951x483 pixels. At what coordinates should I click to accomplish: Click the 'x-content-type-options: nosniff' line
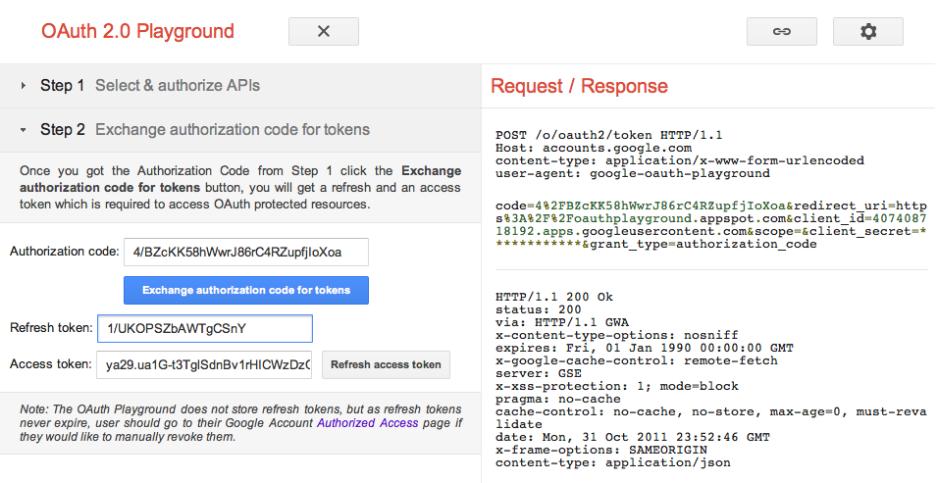[617, 335]
